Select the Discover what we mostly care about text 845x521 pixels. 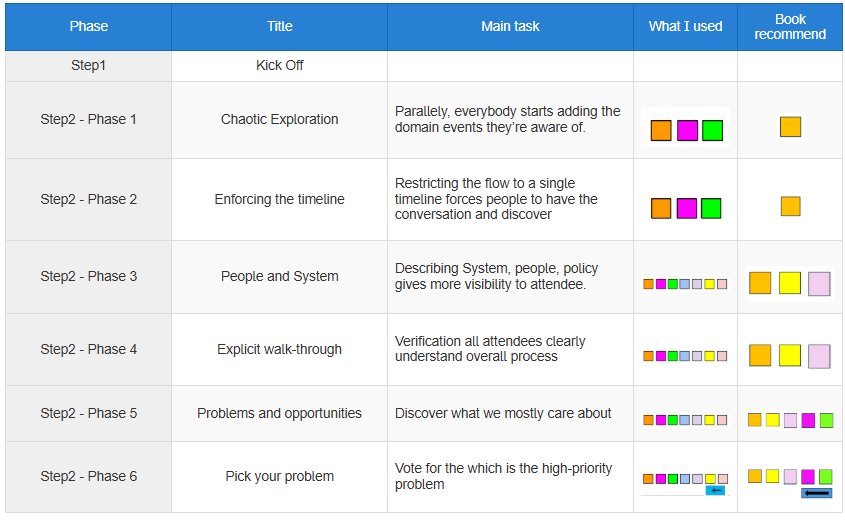tap(503, 413)
